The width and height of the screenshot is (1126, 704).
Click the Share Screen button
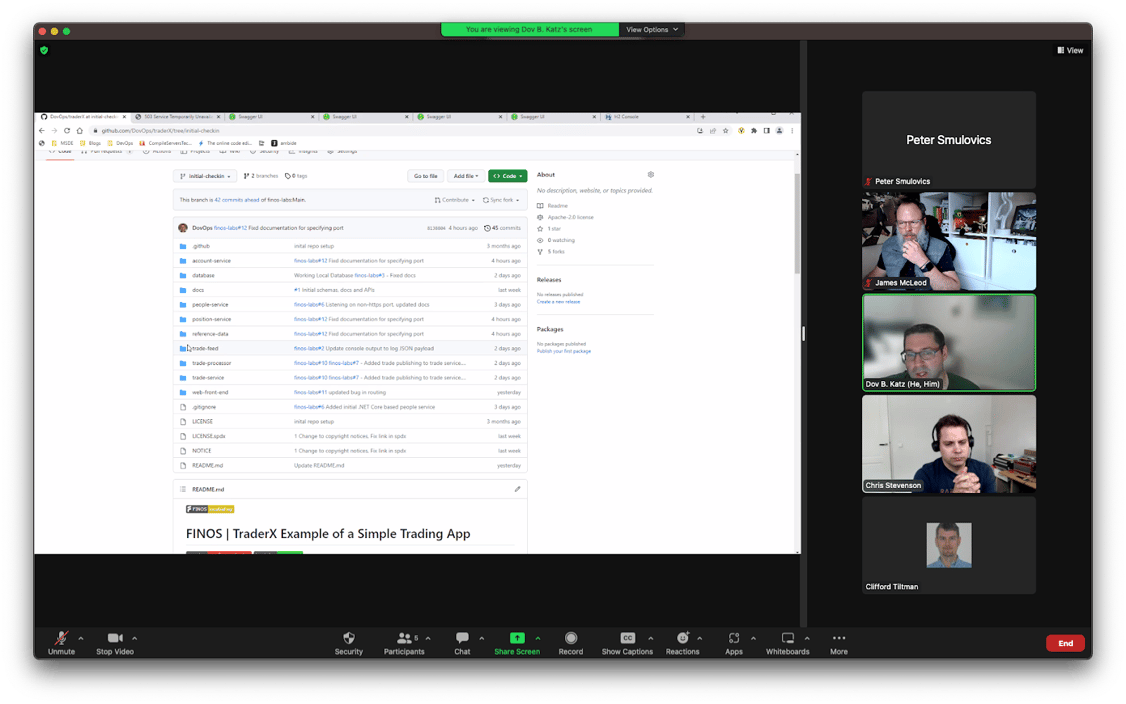[x=516, y=639]
